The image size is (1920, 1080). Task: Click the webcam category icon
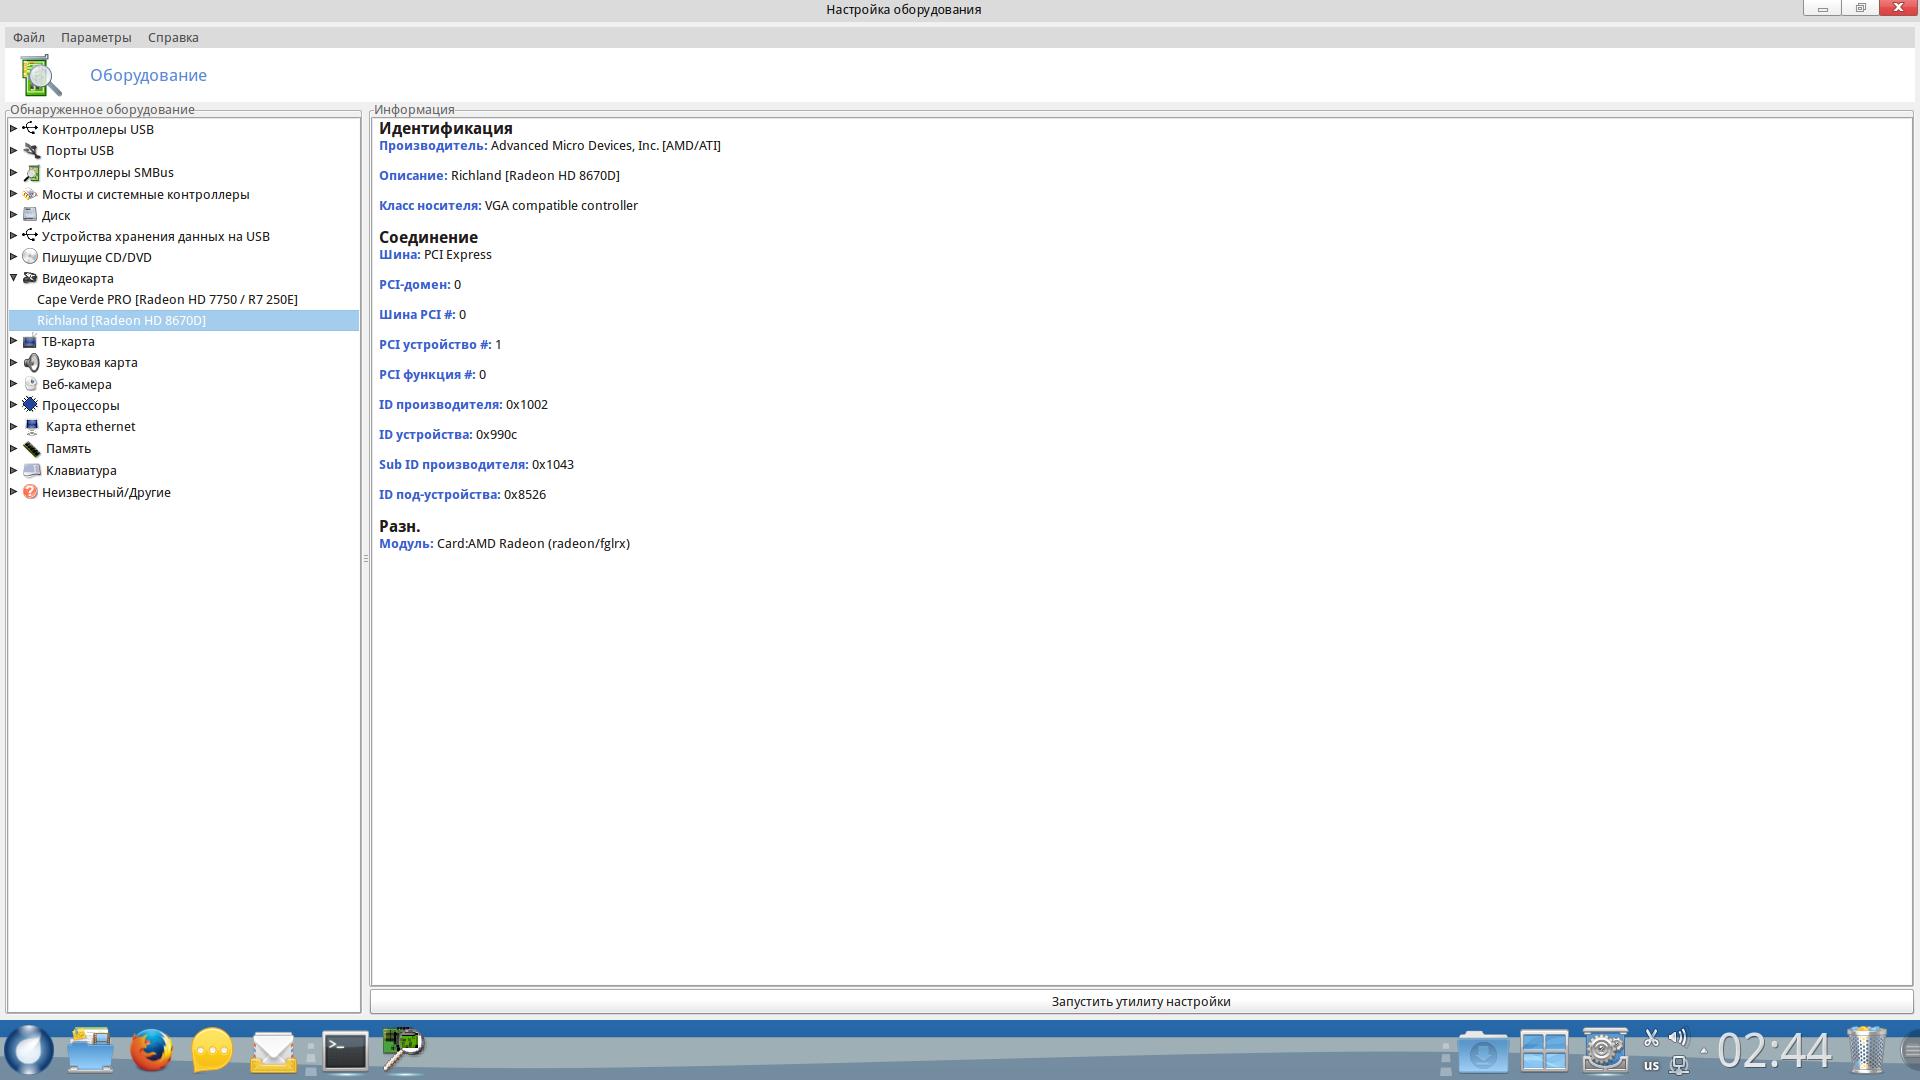(x=30, y=384)
